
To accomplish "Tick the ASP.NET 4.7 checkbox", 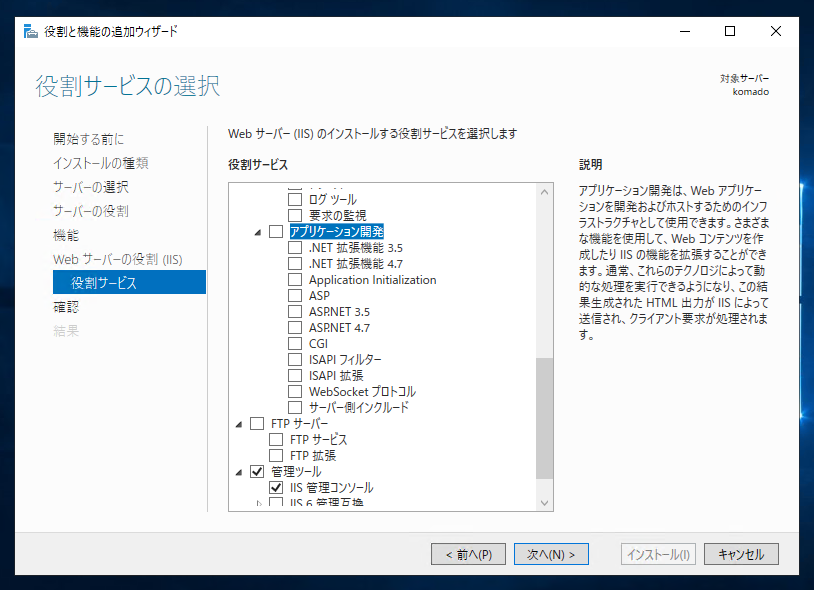I will coord(295,328).
